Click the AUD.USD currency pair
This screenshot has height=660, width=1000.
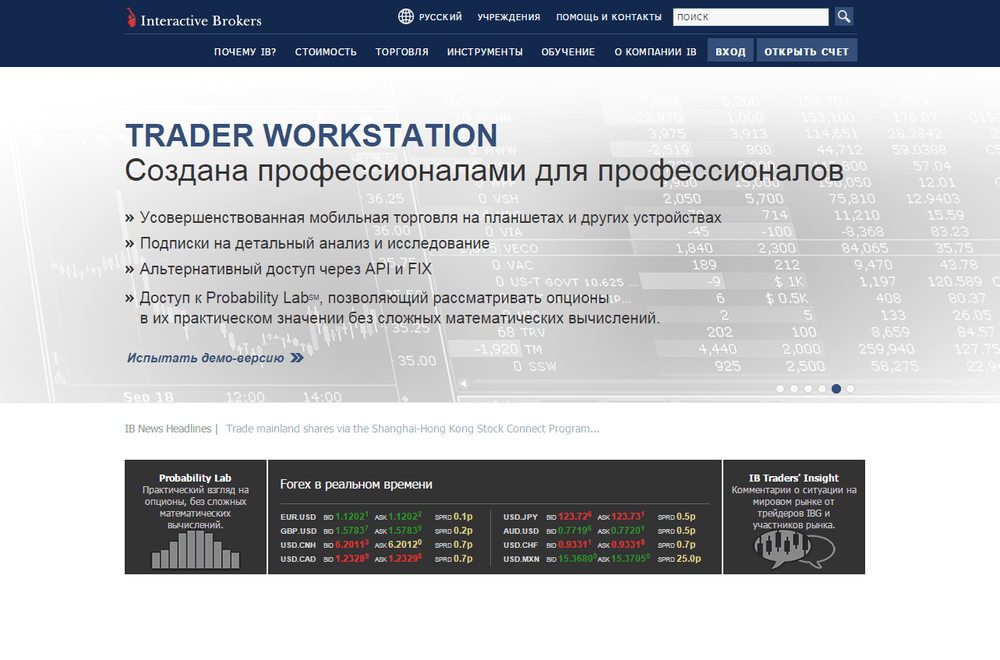521,531
